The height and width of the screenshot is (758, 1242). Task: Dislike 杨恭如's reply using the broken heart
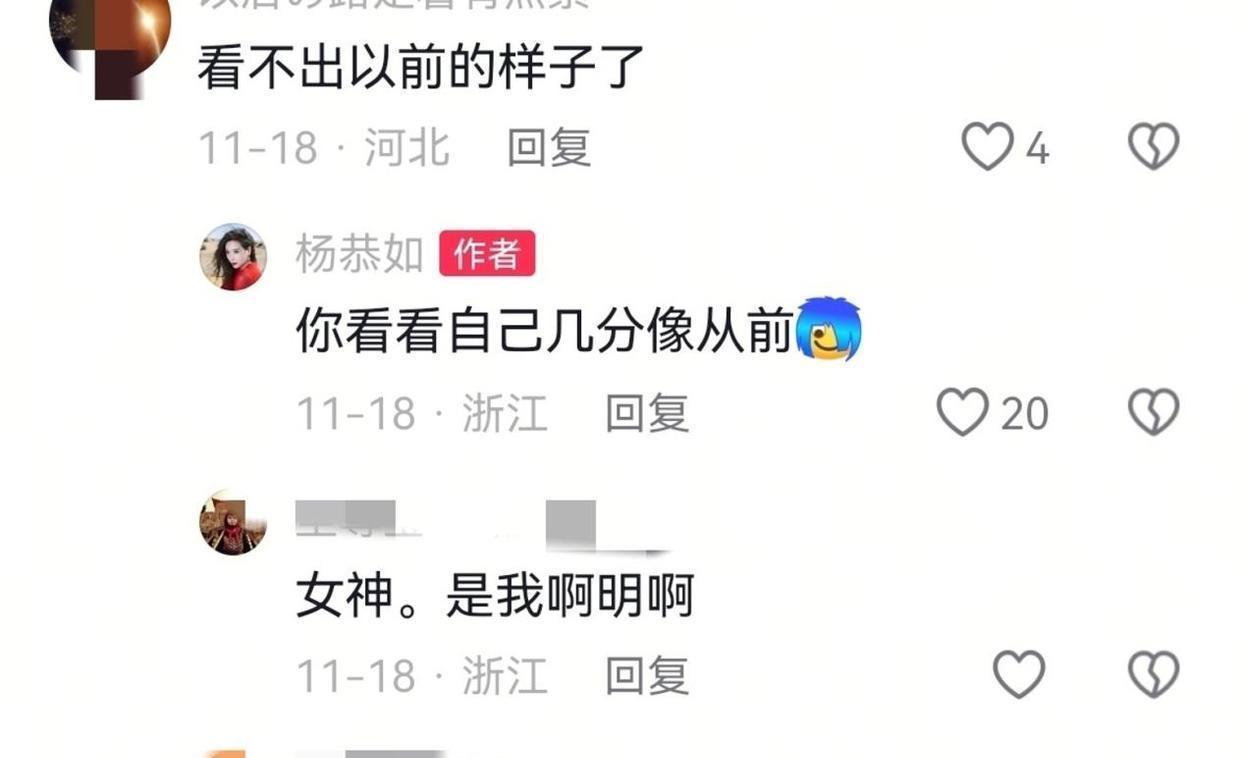[x=1154, y=412]
